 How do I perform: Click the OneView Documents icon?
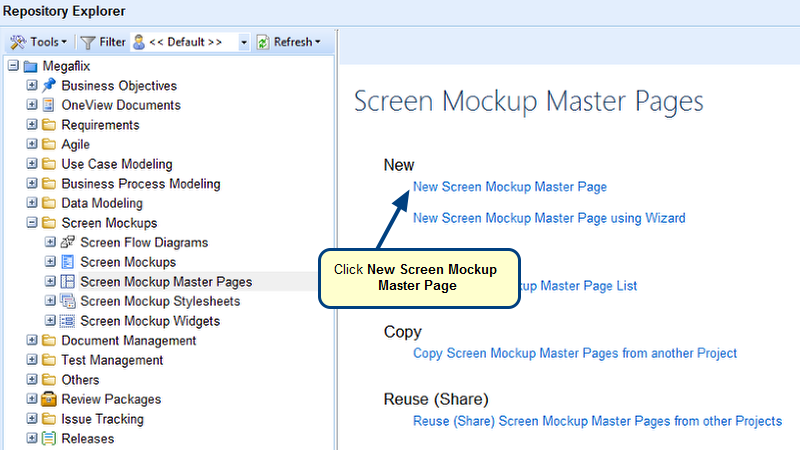click(49, 105)
